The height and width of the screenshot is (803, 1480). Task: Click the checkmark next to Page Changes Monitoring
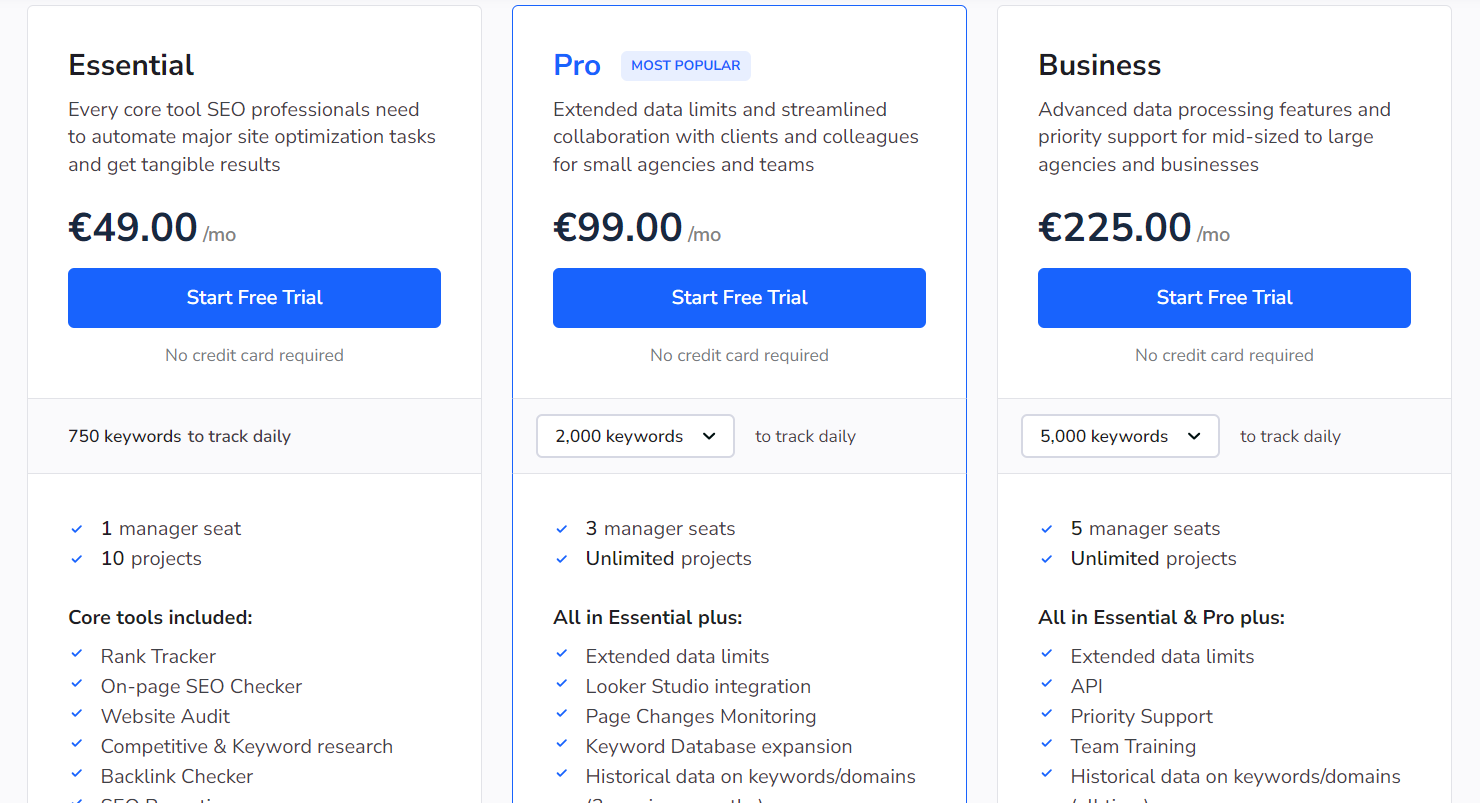coord(562,714)
